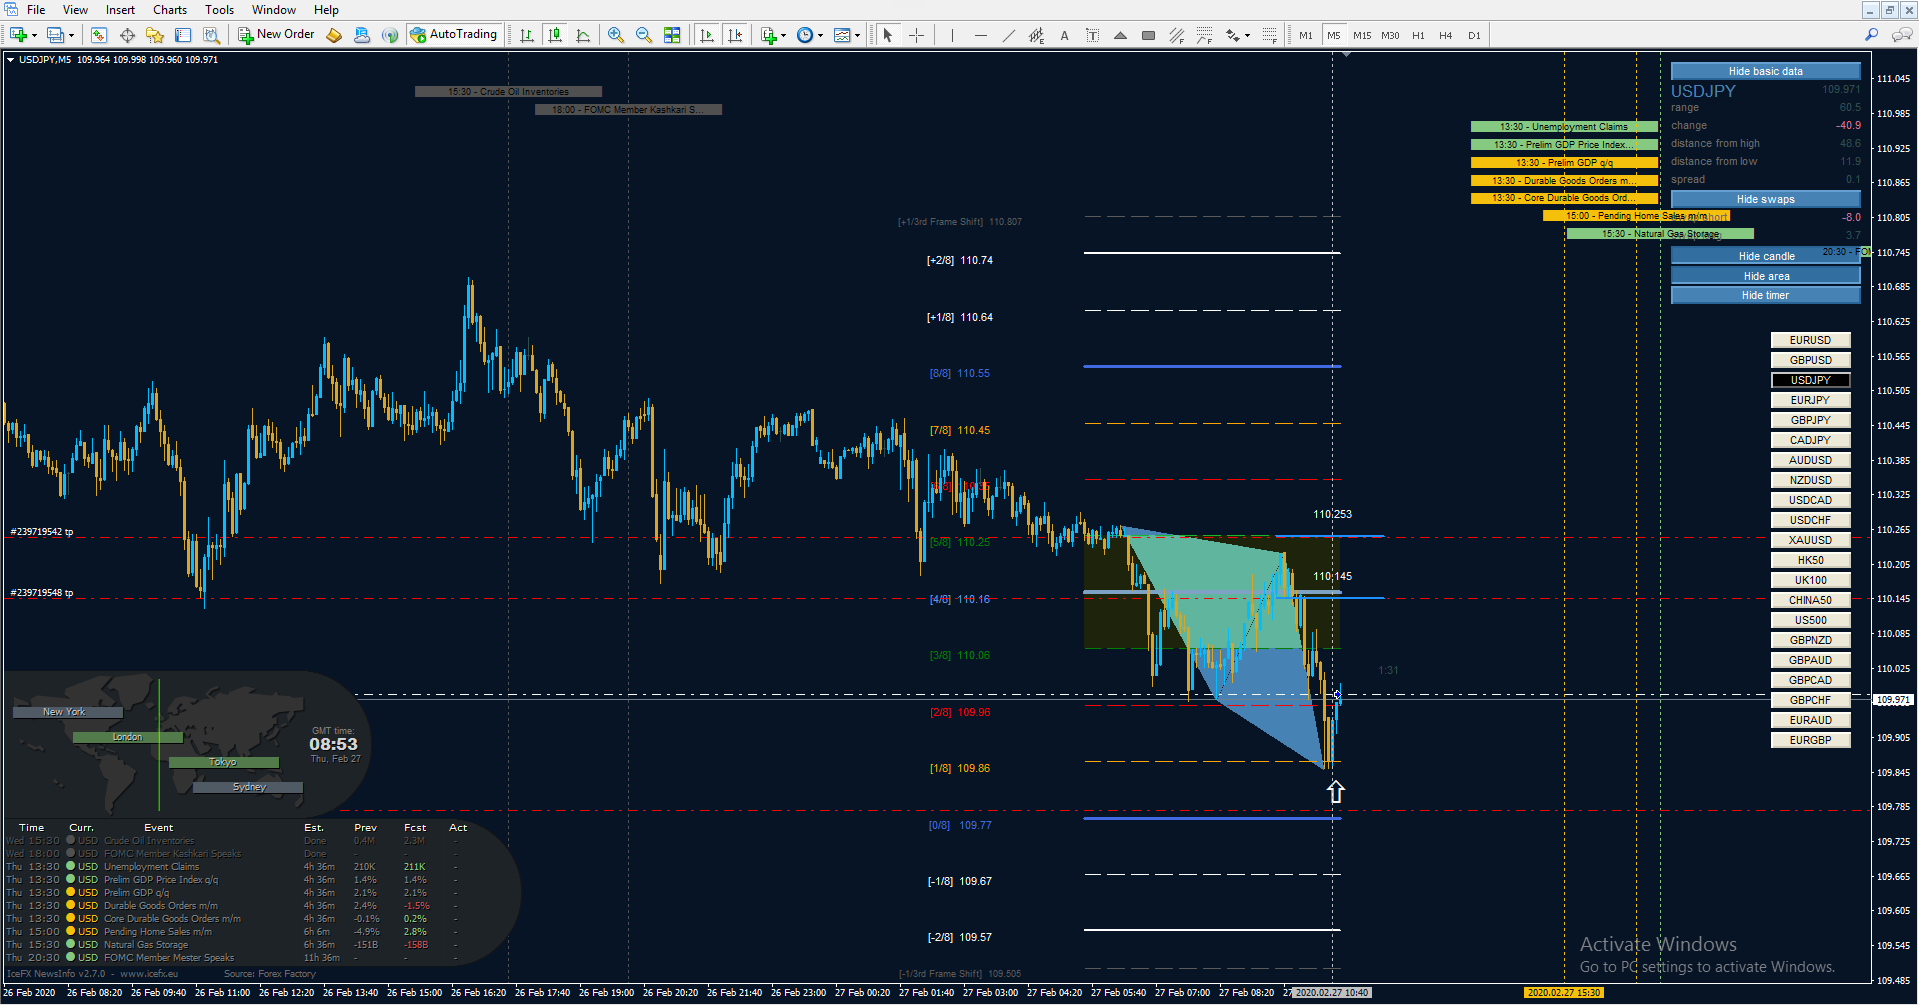Insert a rectangle shape
The image size is (1919, 1005).
(x=1148, y=35)
